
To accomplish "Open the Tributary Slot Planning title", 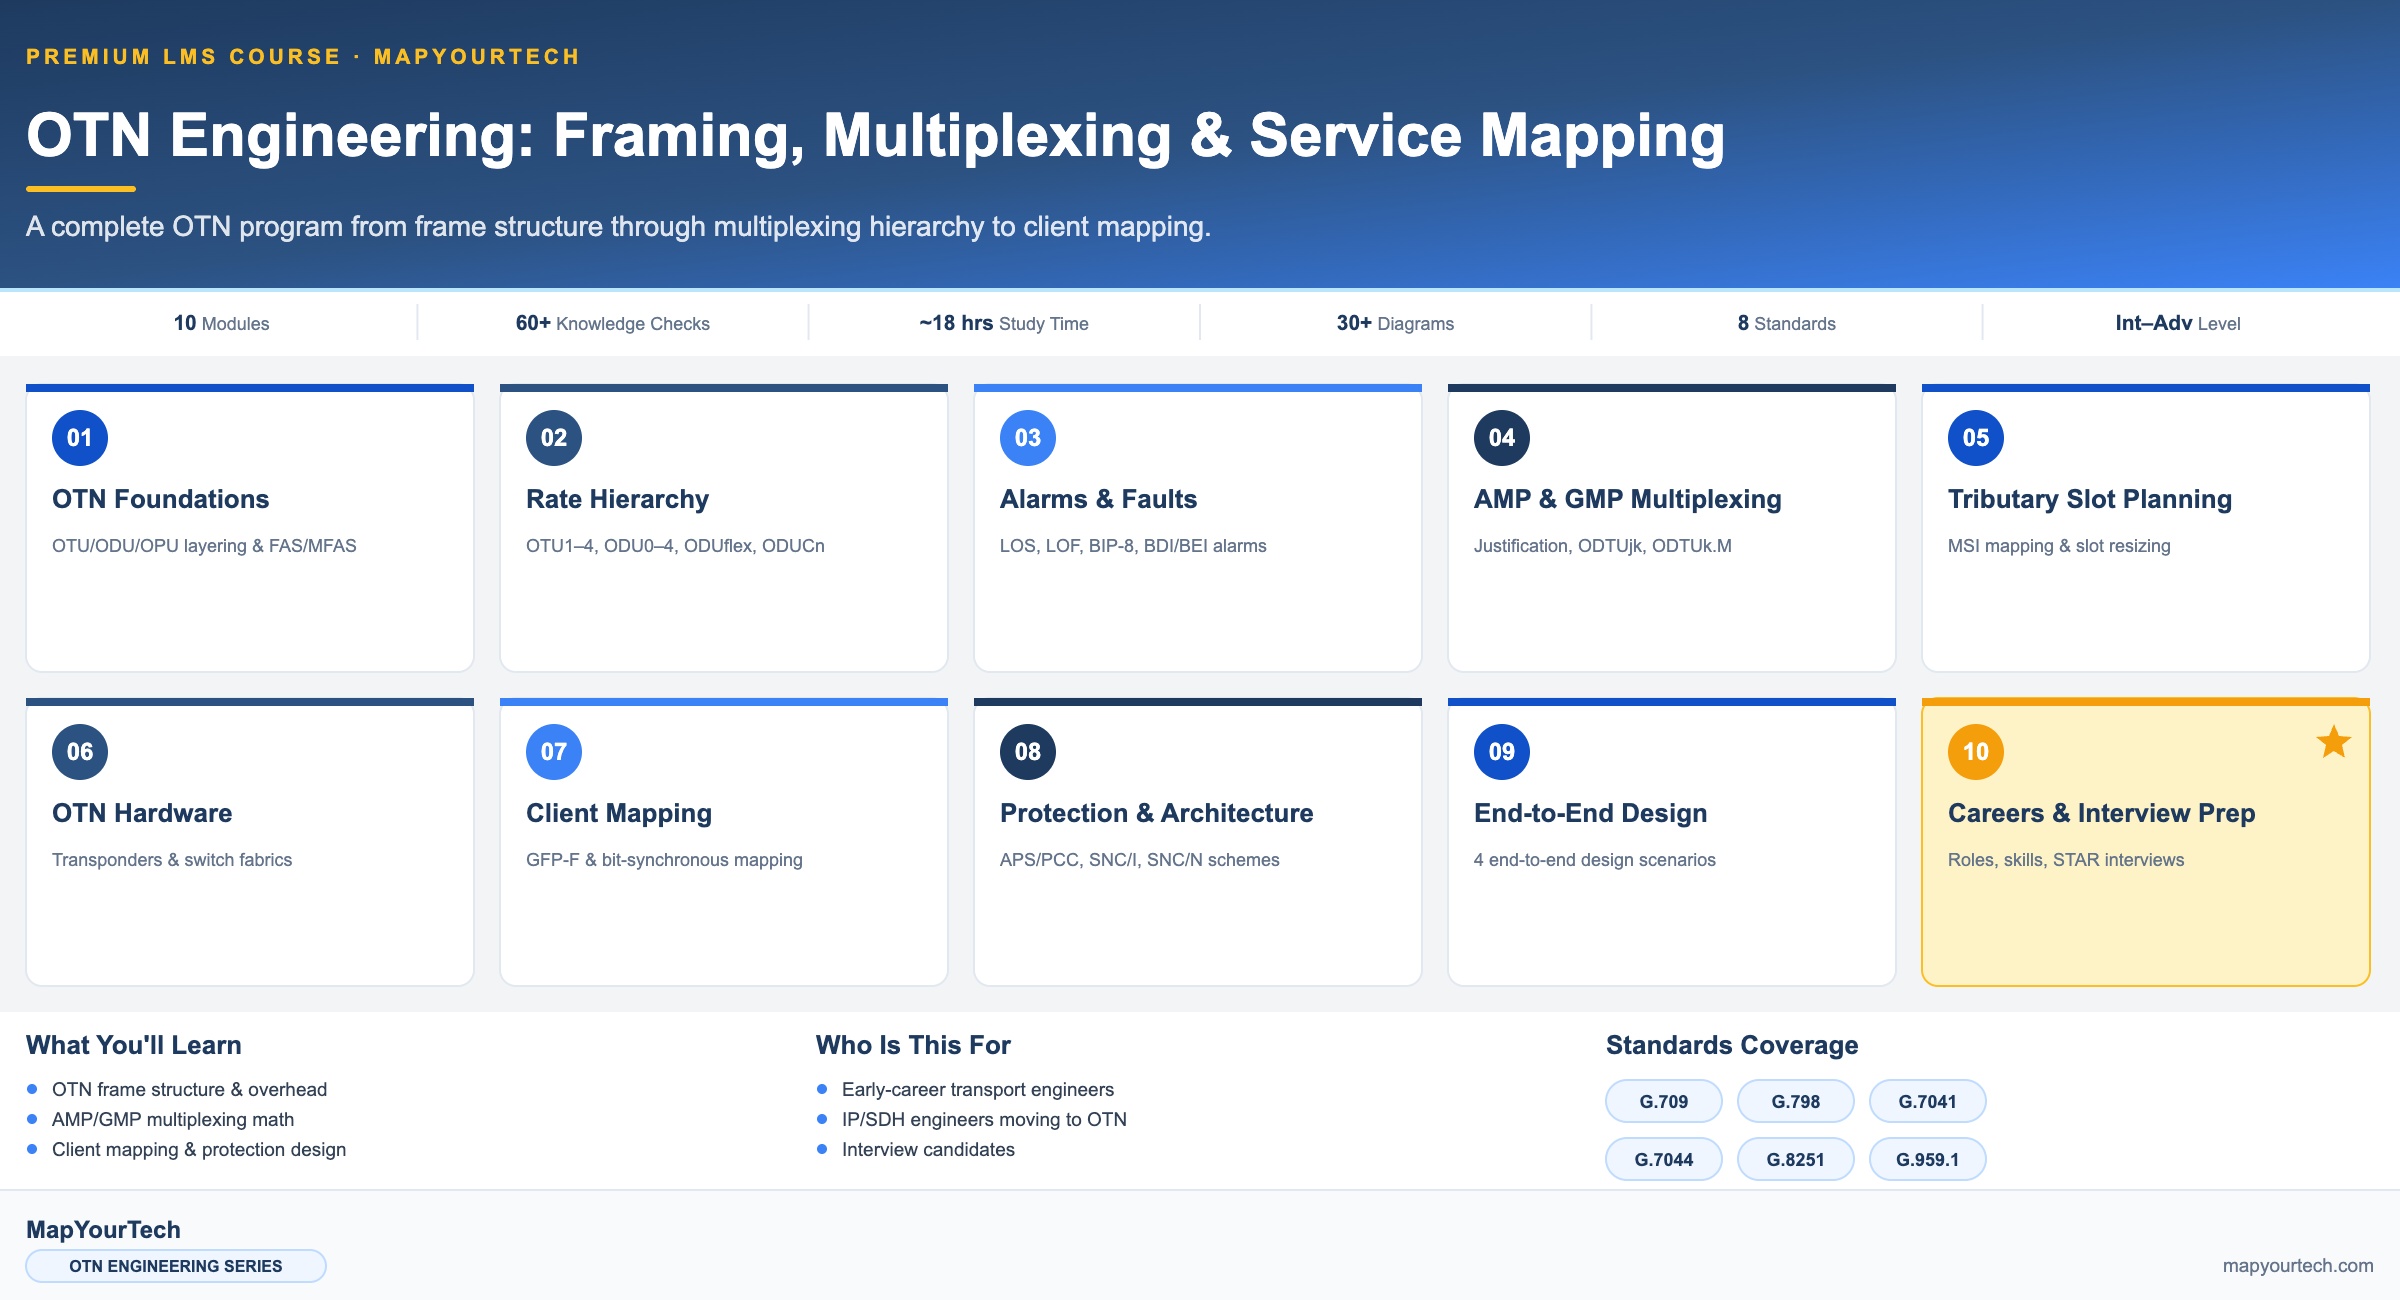I will point(2089,499).
